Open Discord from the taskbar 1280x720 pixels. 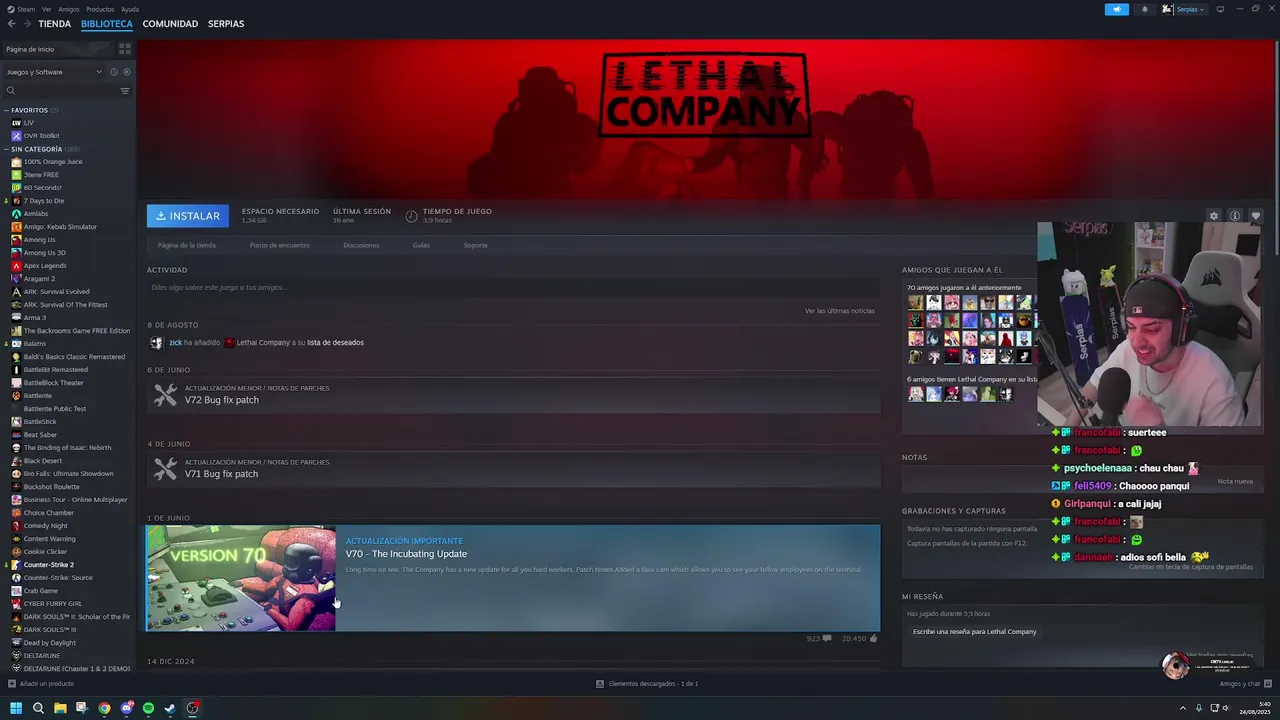click(x=126, y=708)
